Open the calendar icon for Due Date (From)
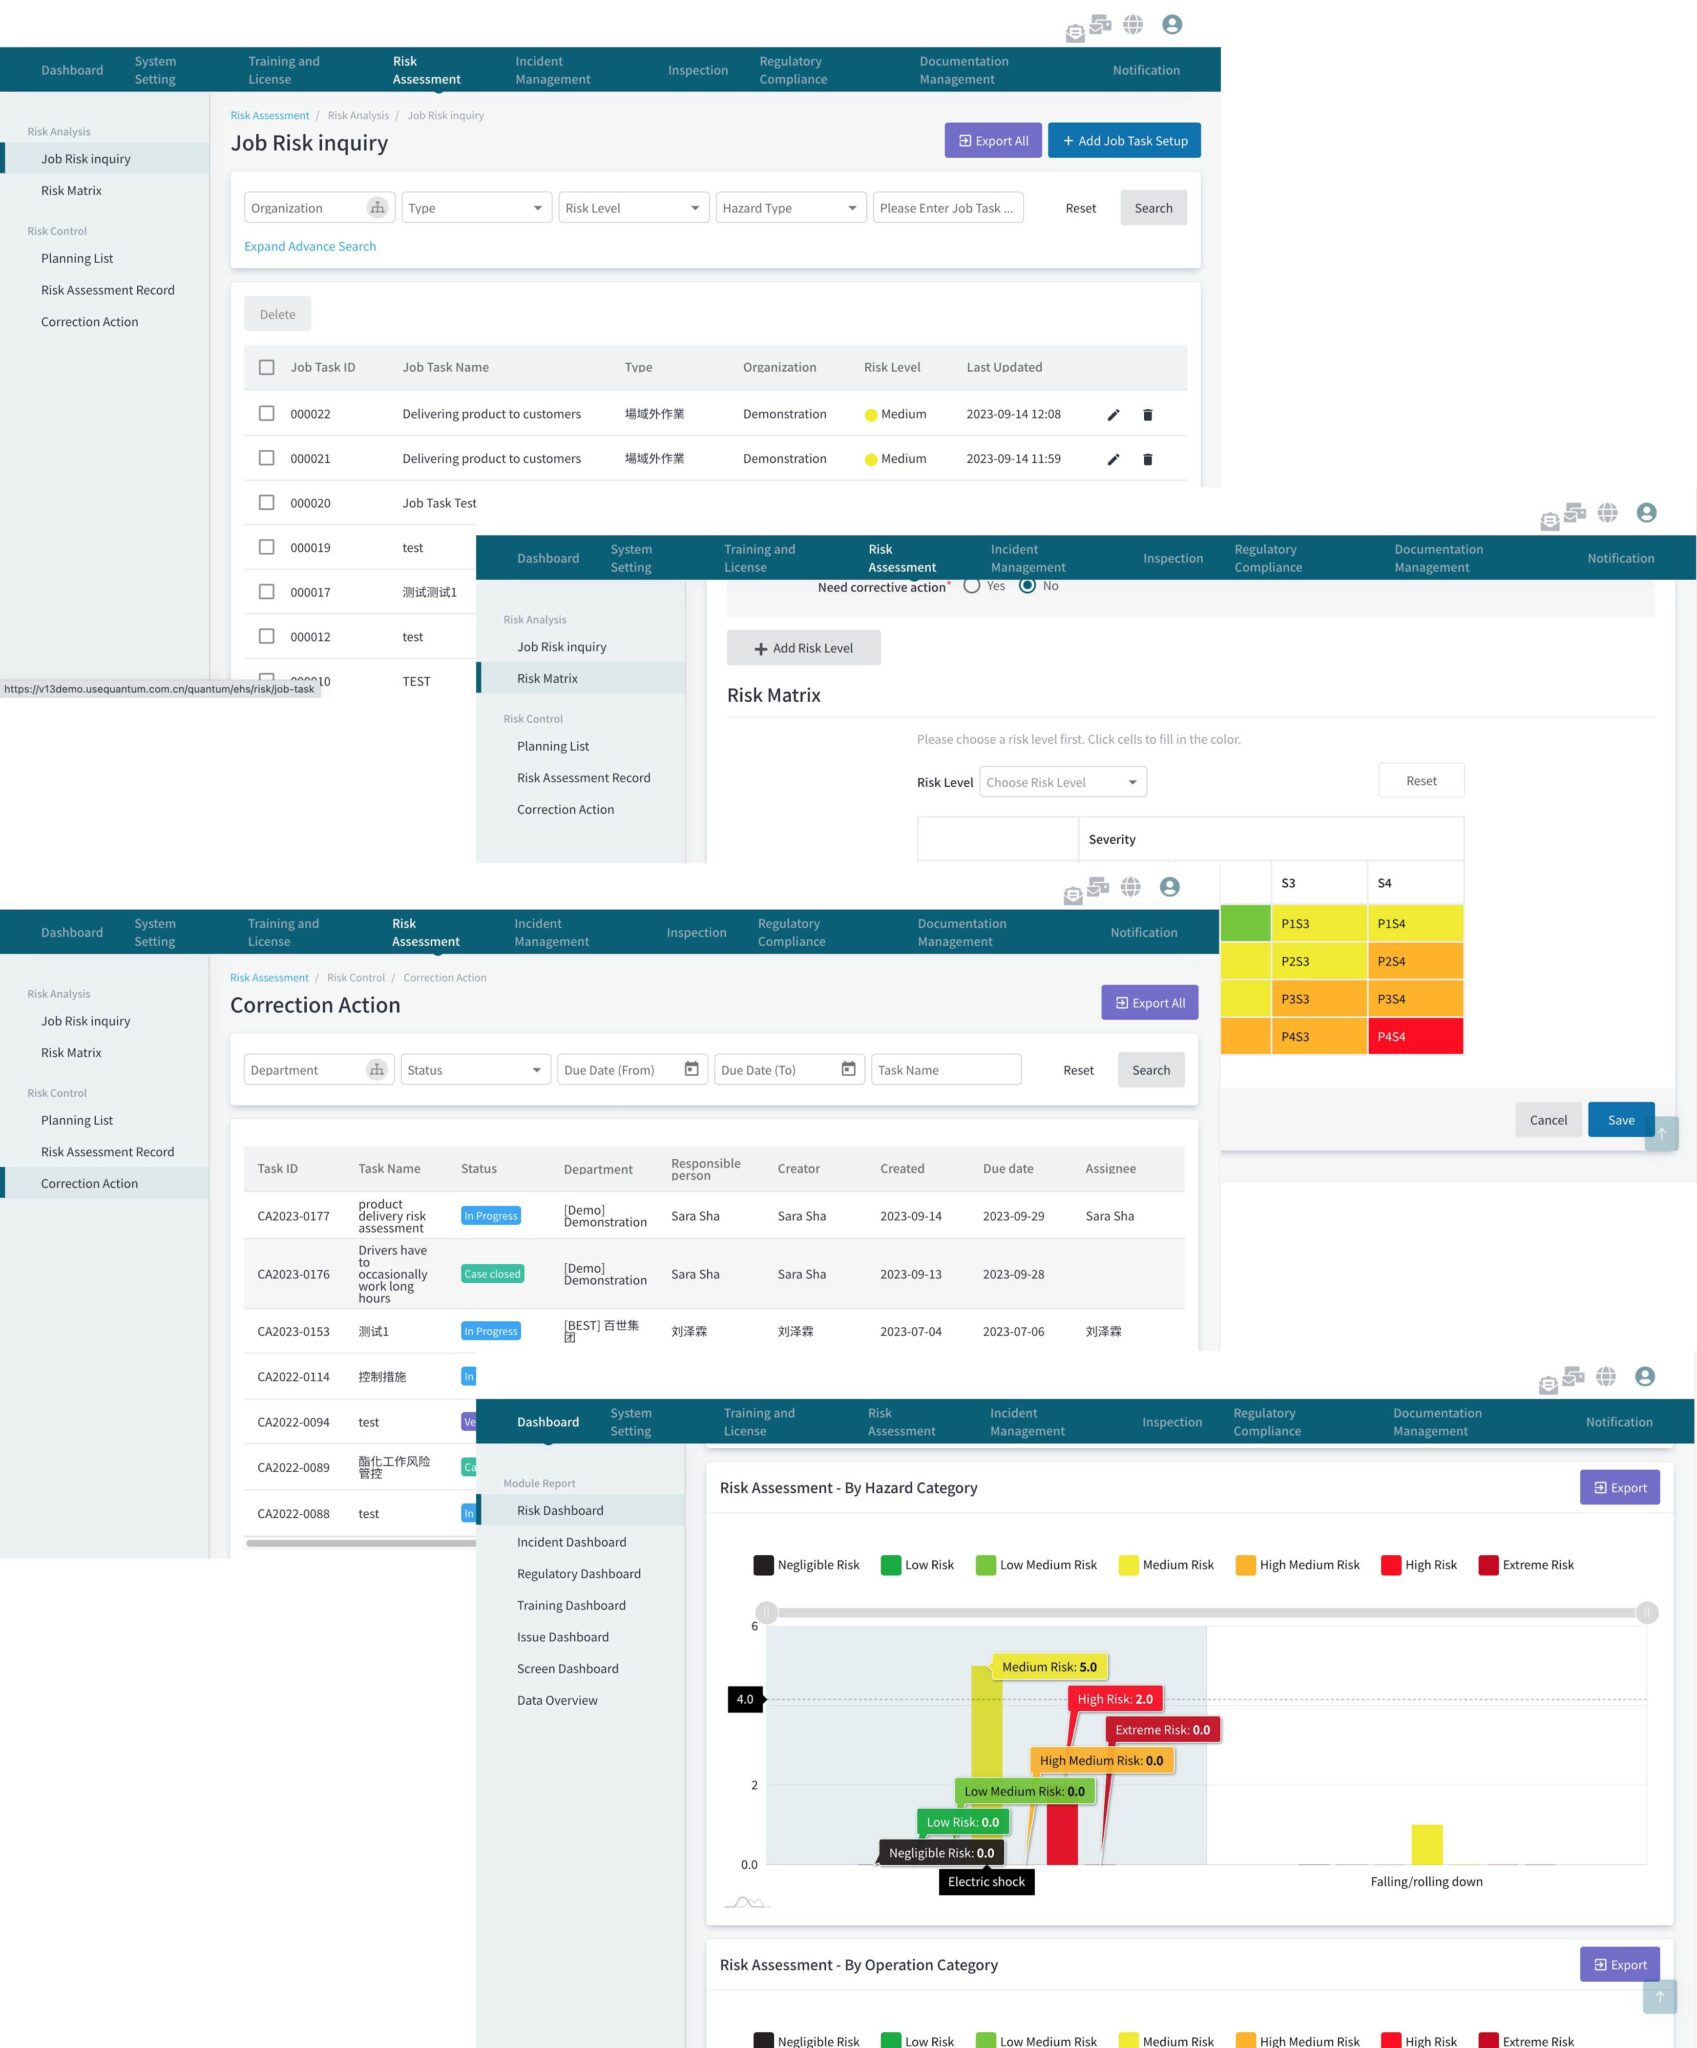Viewport: 1697px width, 2048px height. 691,1069
